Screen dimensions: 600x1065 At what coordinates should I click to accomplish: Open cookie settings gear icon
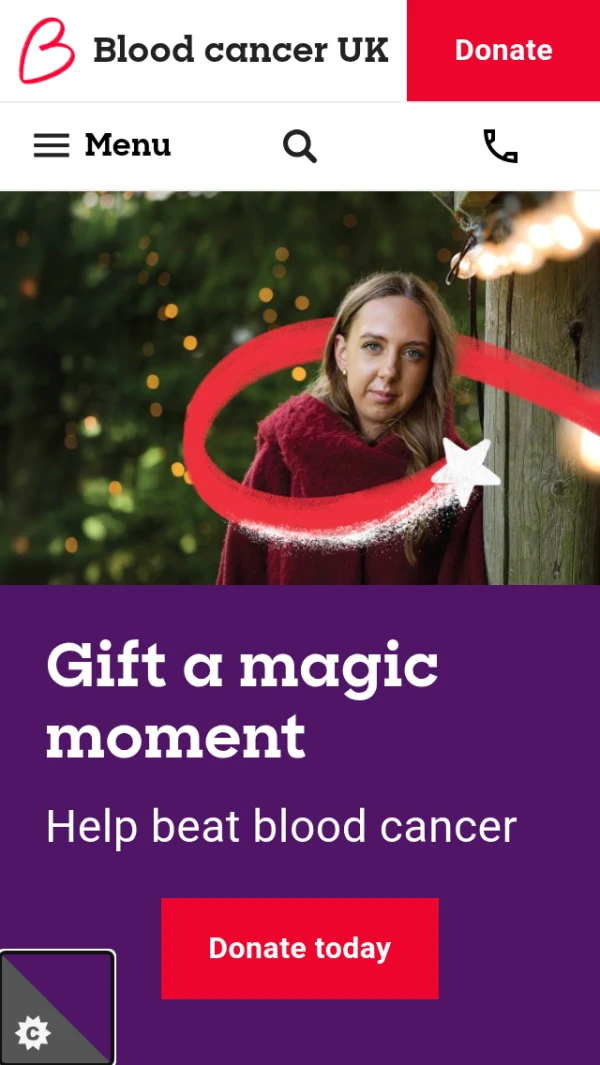tap(33, 1033)
